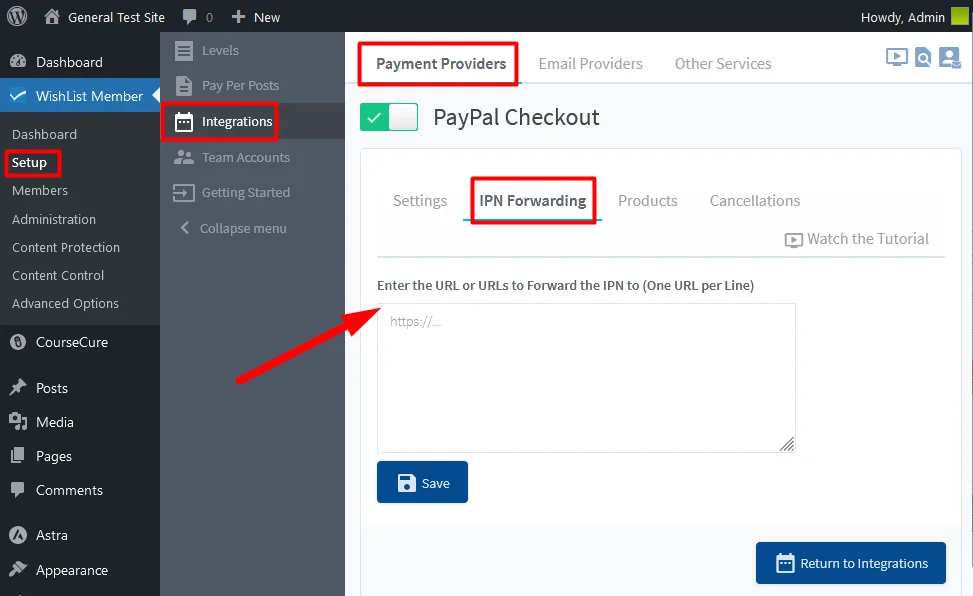The height and width of the screenshot is (596, 973).
Task: Switch to the Other Services tab
Action: pos(723,63)
